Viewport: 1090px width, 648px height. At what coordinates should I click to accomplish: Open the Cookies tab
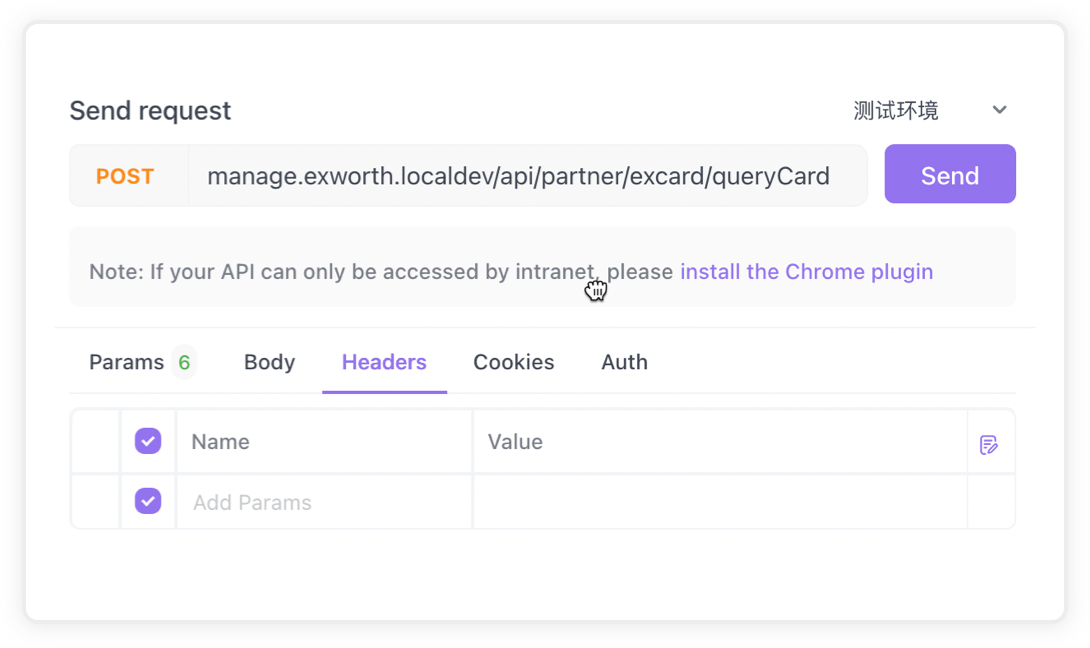[x=514, y=362]
